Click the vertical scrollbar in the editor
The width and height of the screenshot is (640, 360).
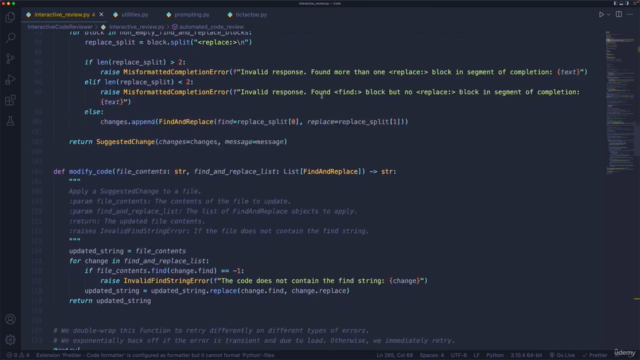[637, 139]
